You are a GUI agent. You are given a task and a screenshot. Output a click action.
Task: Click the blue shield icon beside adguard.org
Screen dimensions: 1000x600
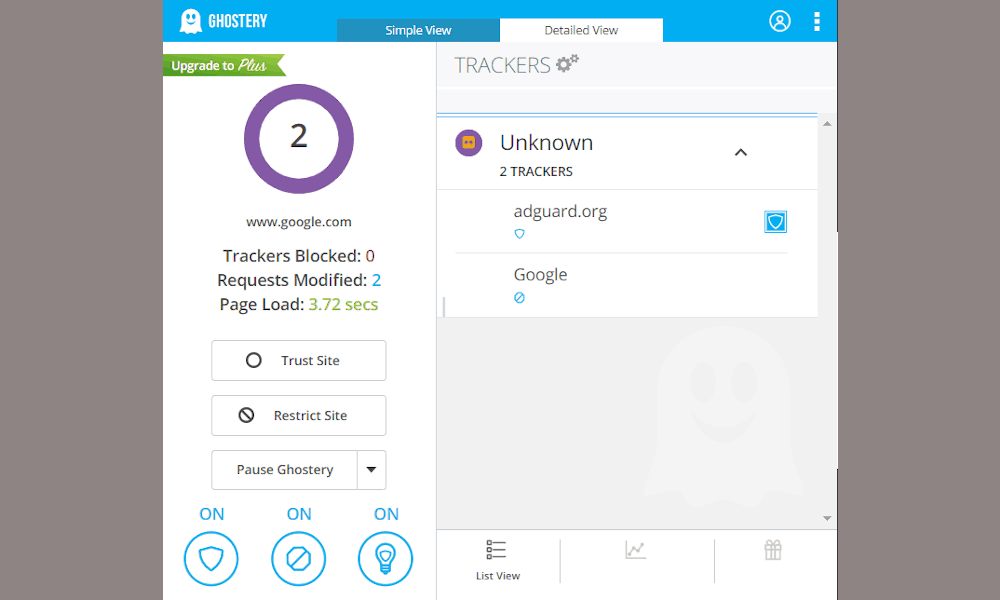point(775,222)
